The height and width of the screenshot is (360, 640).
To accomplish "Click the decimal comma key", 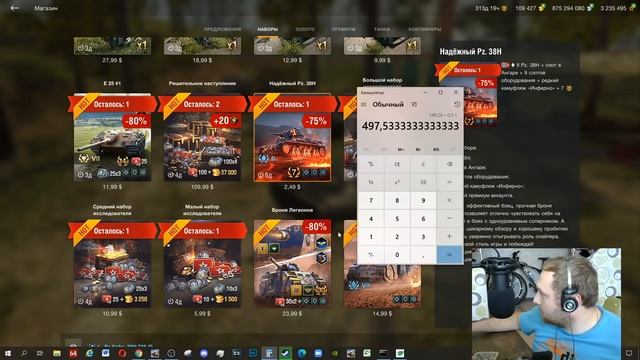I will pyautogui.click(x=423, y=254).
